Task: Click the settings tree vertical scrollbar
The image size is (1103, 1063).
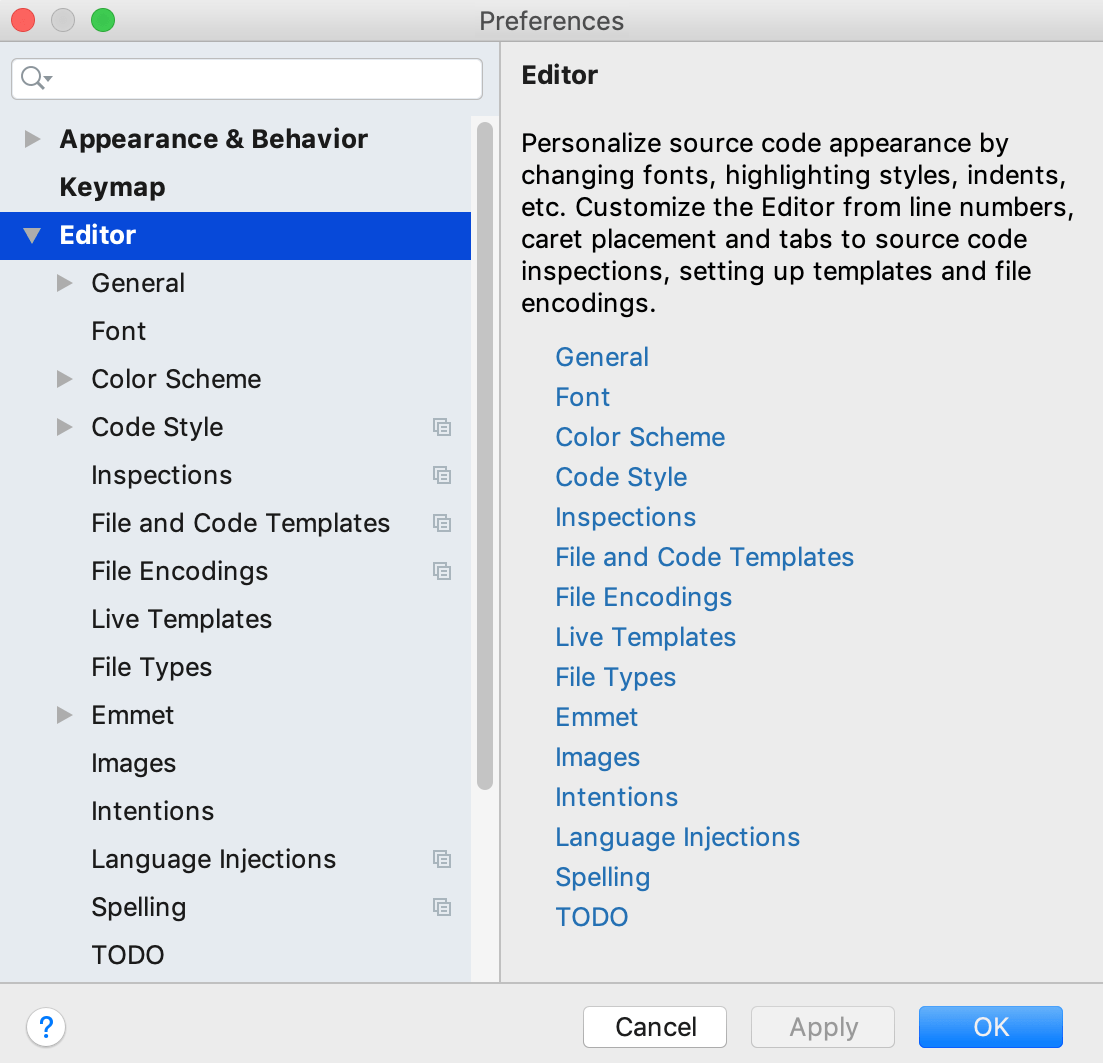Action: (485, 456)
